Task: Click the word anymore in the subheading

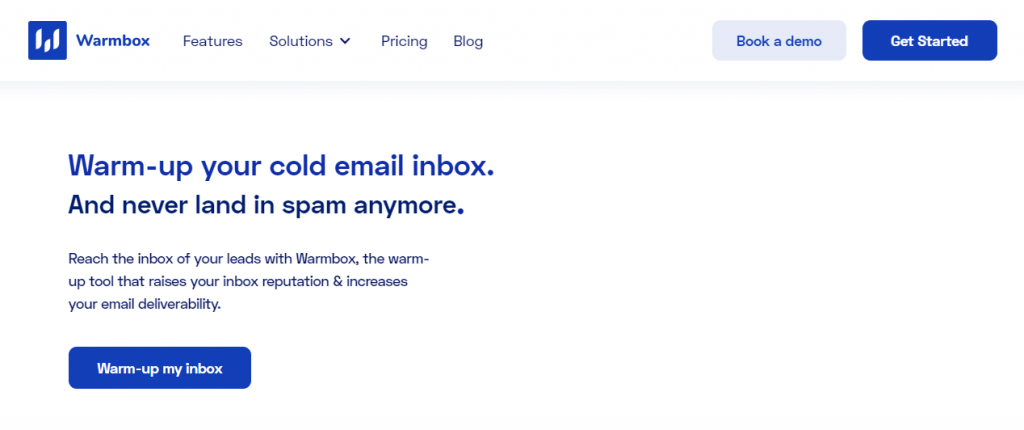Action: (x=409, y=207)
